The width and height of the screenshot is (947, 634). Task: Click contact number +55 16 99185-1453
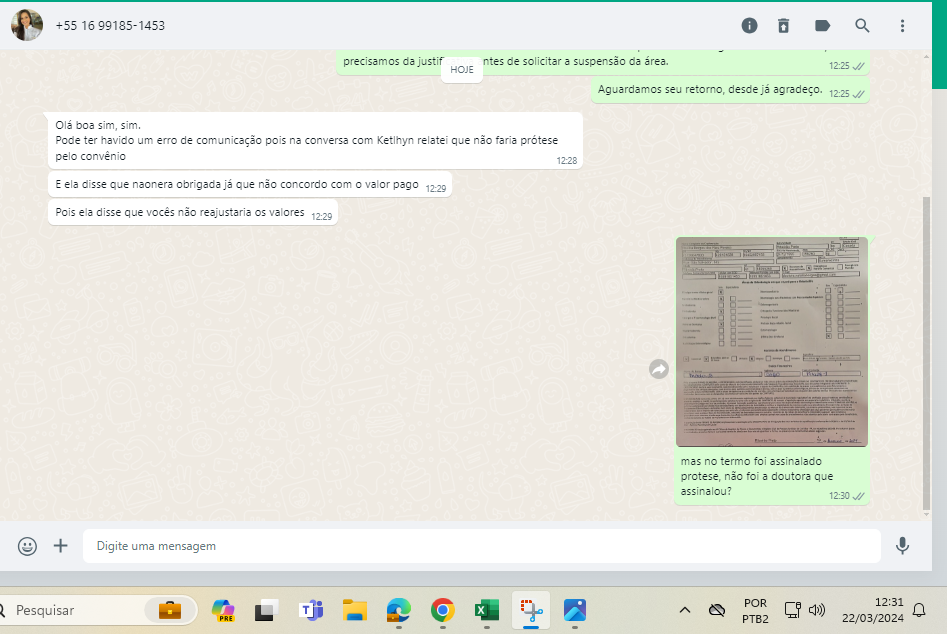click(x=110, y=25)
